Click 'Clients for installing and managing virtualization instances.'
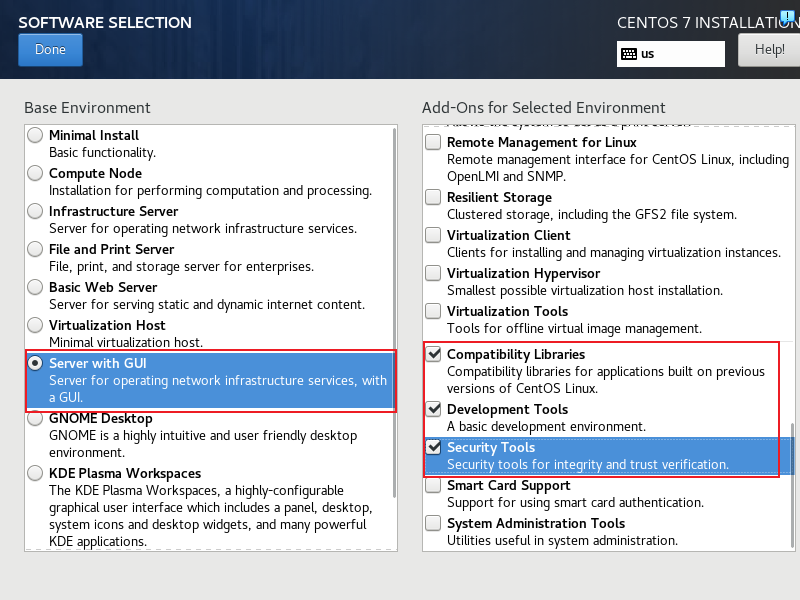This screenshot has width=800, height=600. pos(614,253)
